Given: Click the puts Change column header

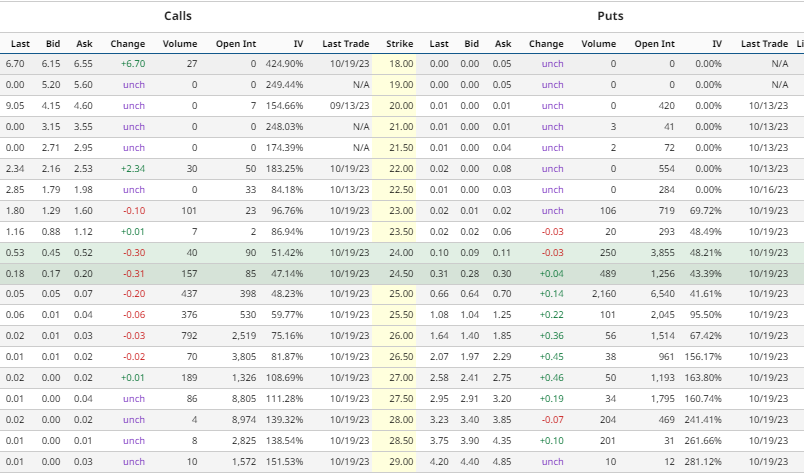Looking at the screenshot, I should [x=546, y=44].
